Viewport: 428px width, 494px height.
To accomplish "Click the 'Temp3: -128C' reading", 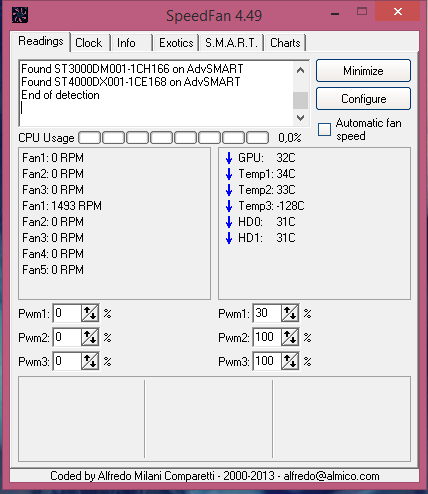I will (271, 206).
